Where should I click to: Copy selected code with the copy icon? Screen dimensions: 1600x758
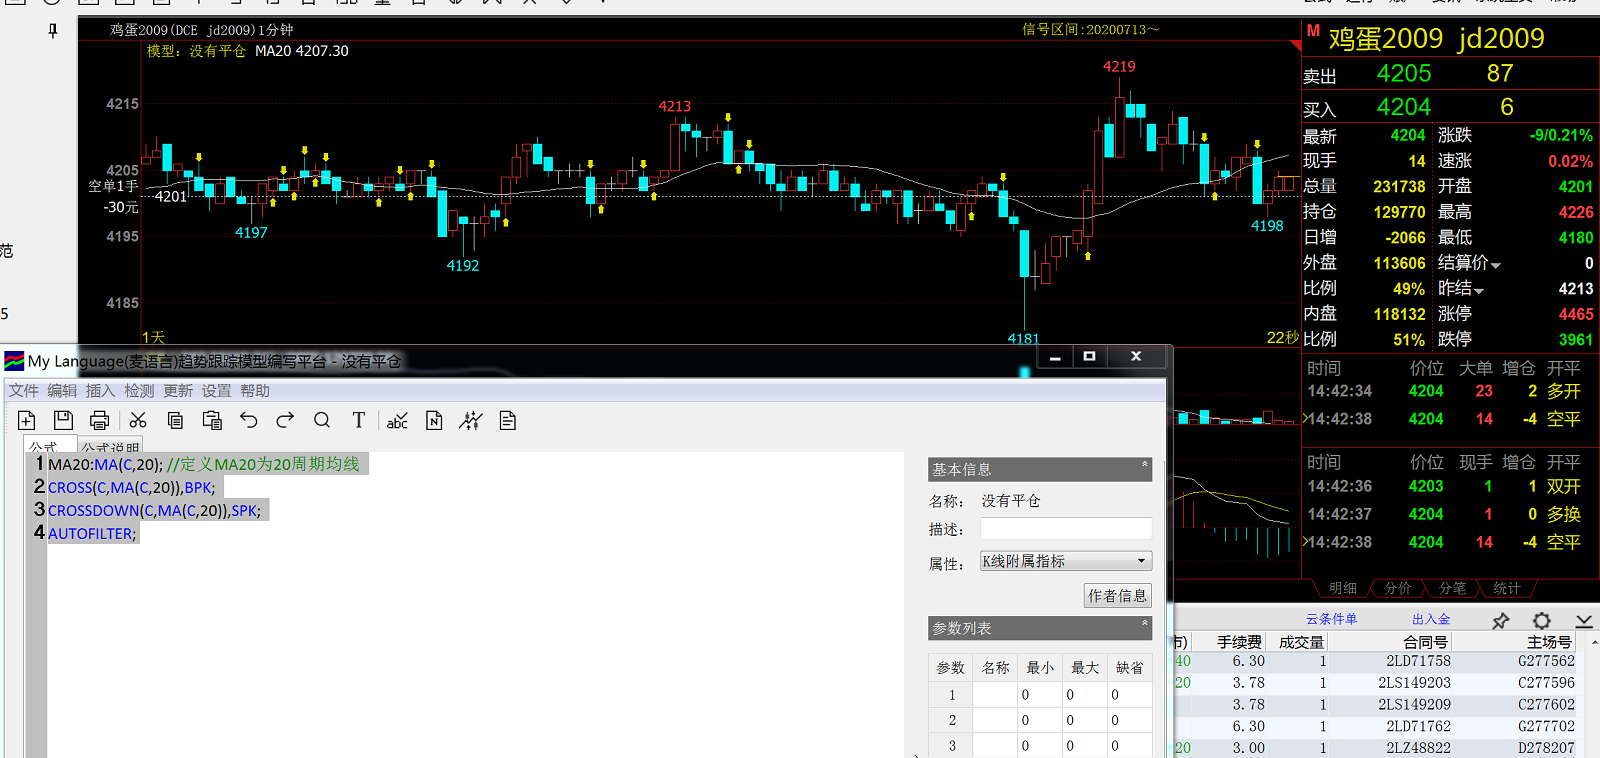coord(175,421)
